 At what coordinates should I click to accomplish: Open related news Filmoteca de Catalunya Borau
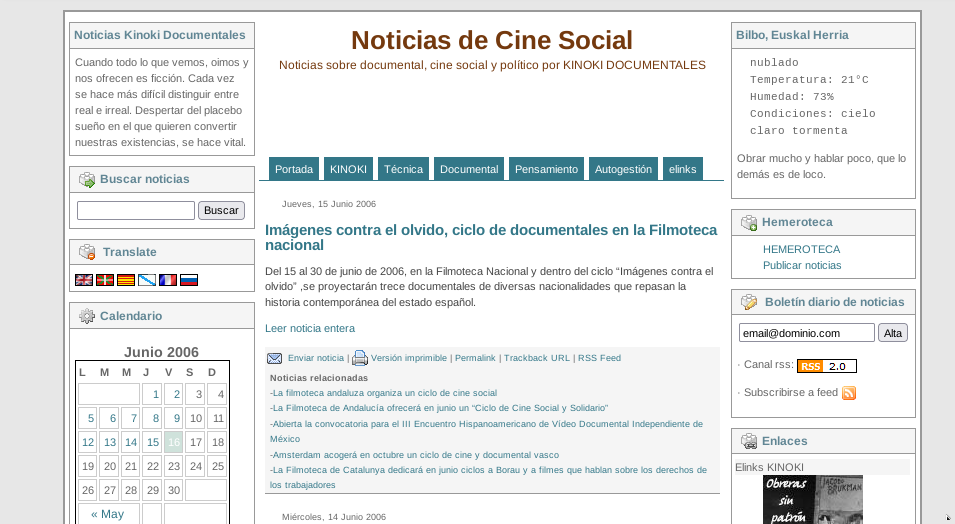click(488, 478)
